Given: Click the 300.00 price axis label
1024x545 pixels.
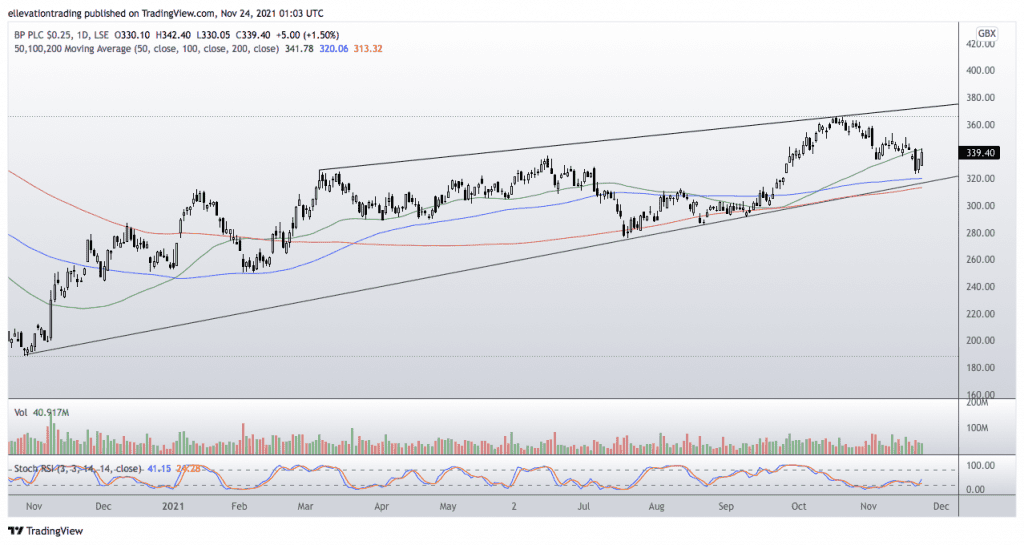Looking at the screenshot, I should click(980, 206).
